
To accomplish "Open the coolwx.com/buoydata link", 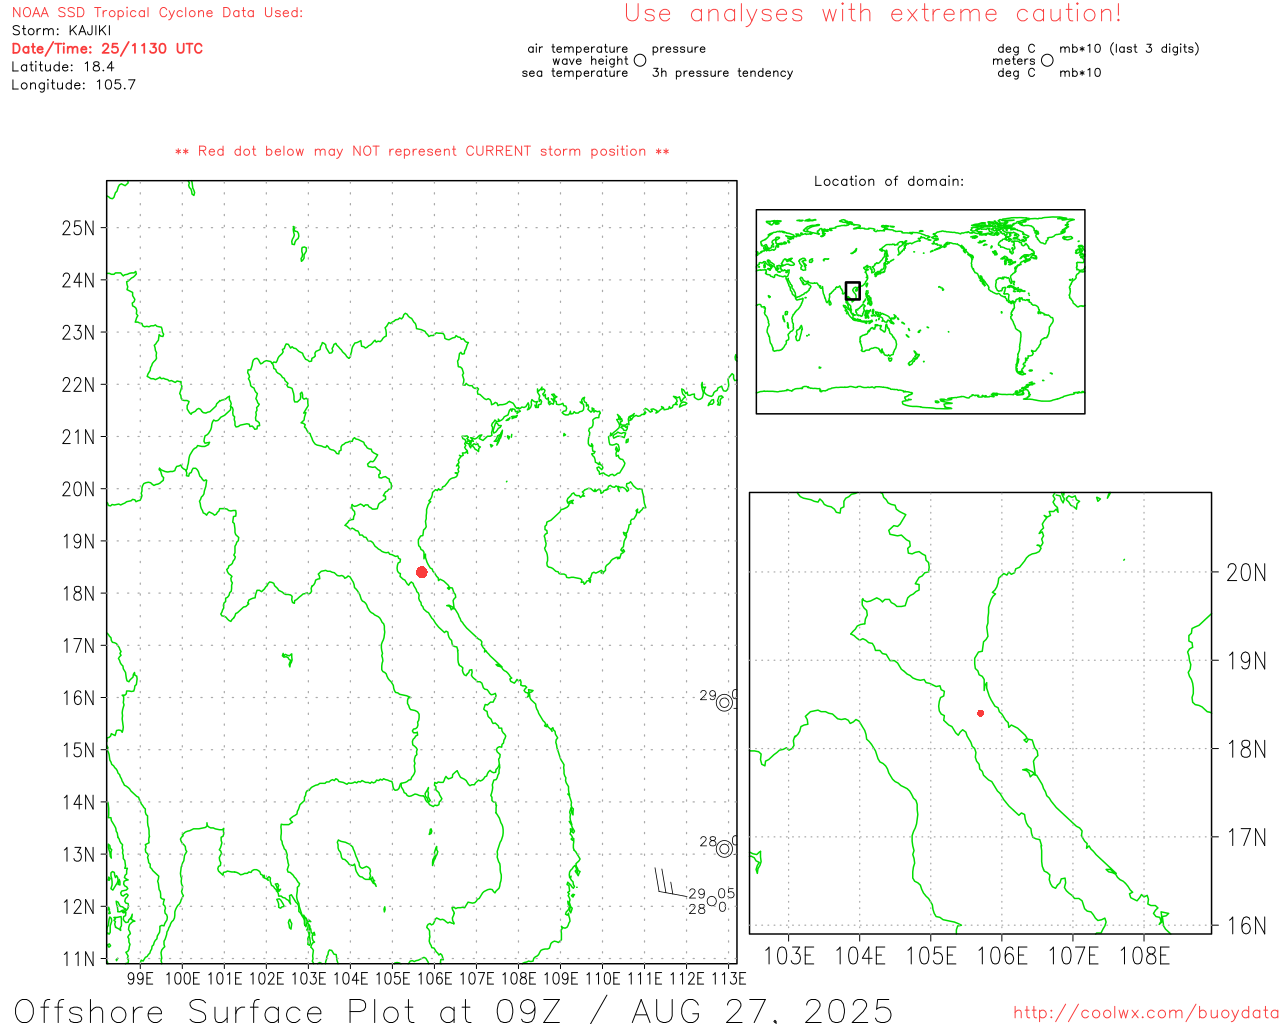I will pos(1146,1013).
